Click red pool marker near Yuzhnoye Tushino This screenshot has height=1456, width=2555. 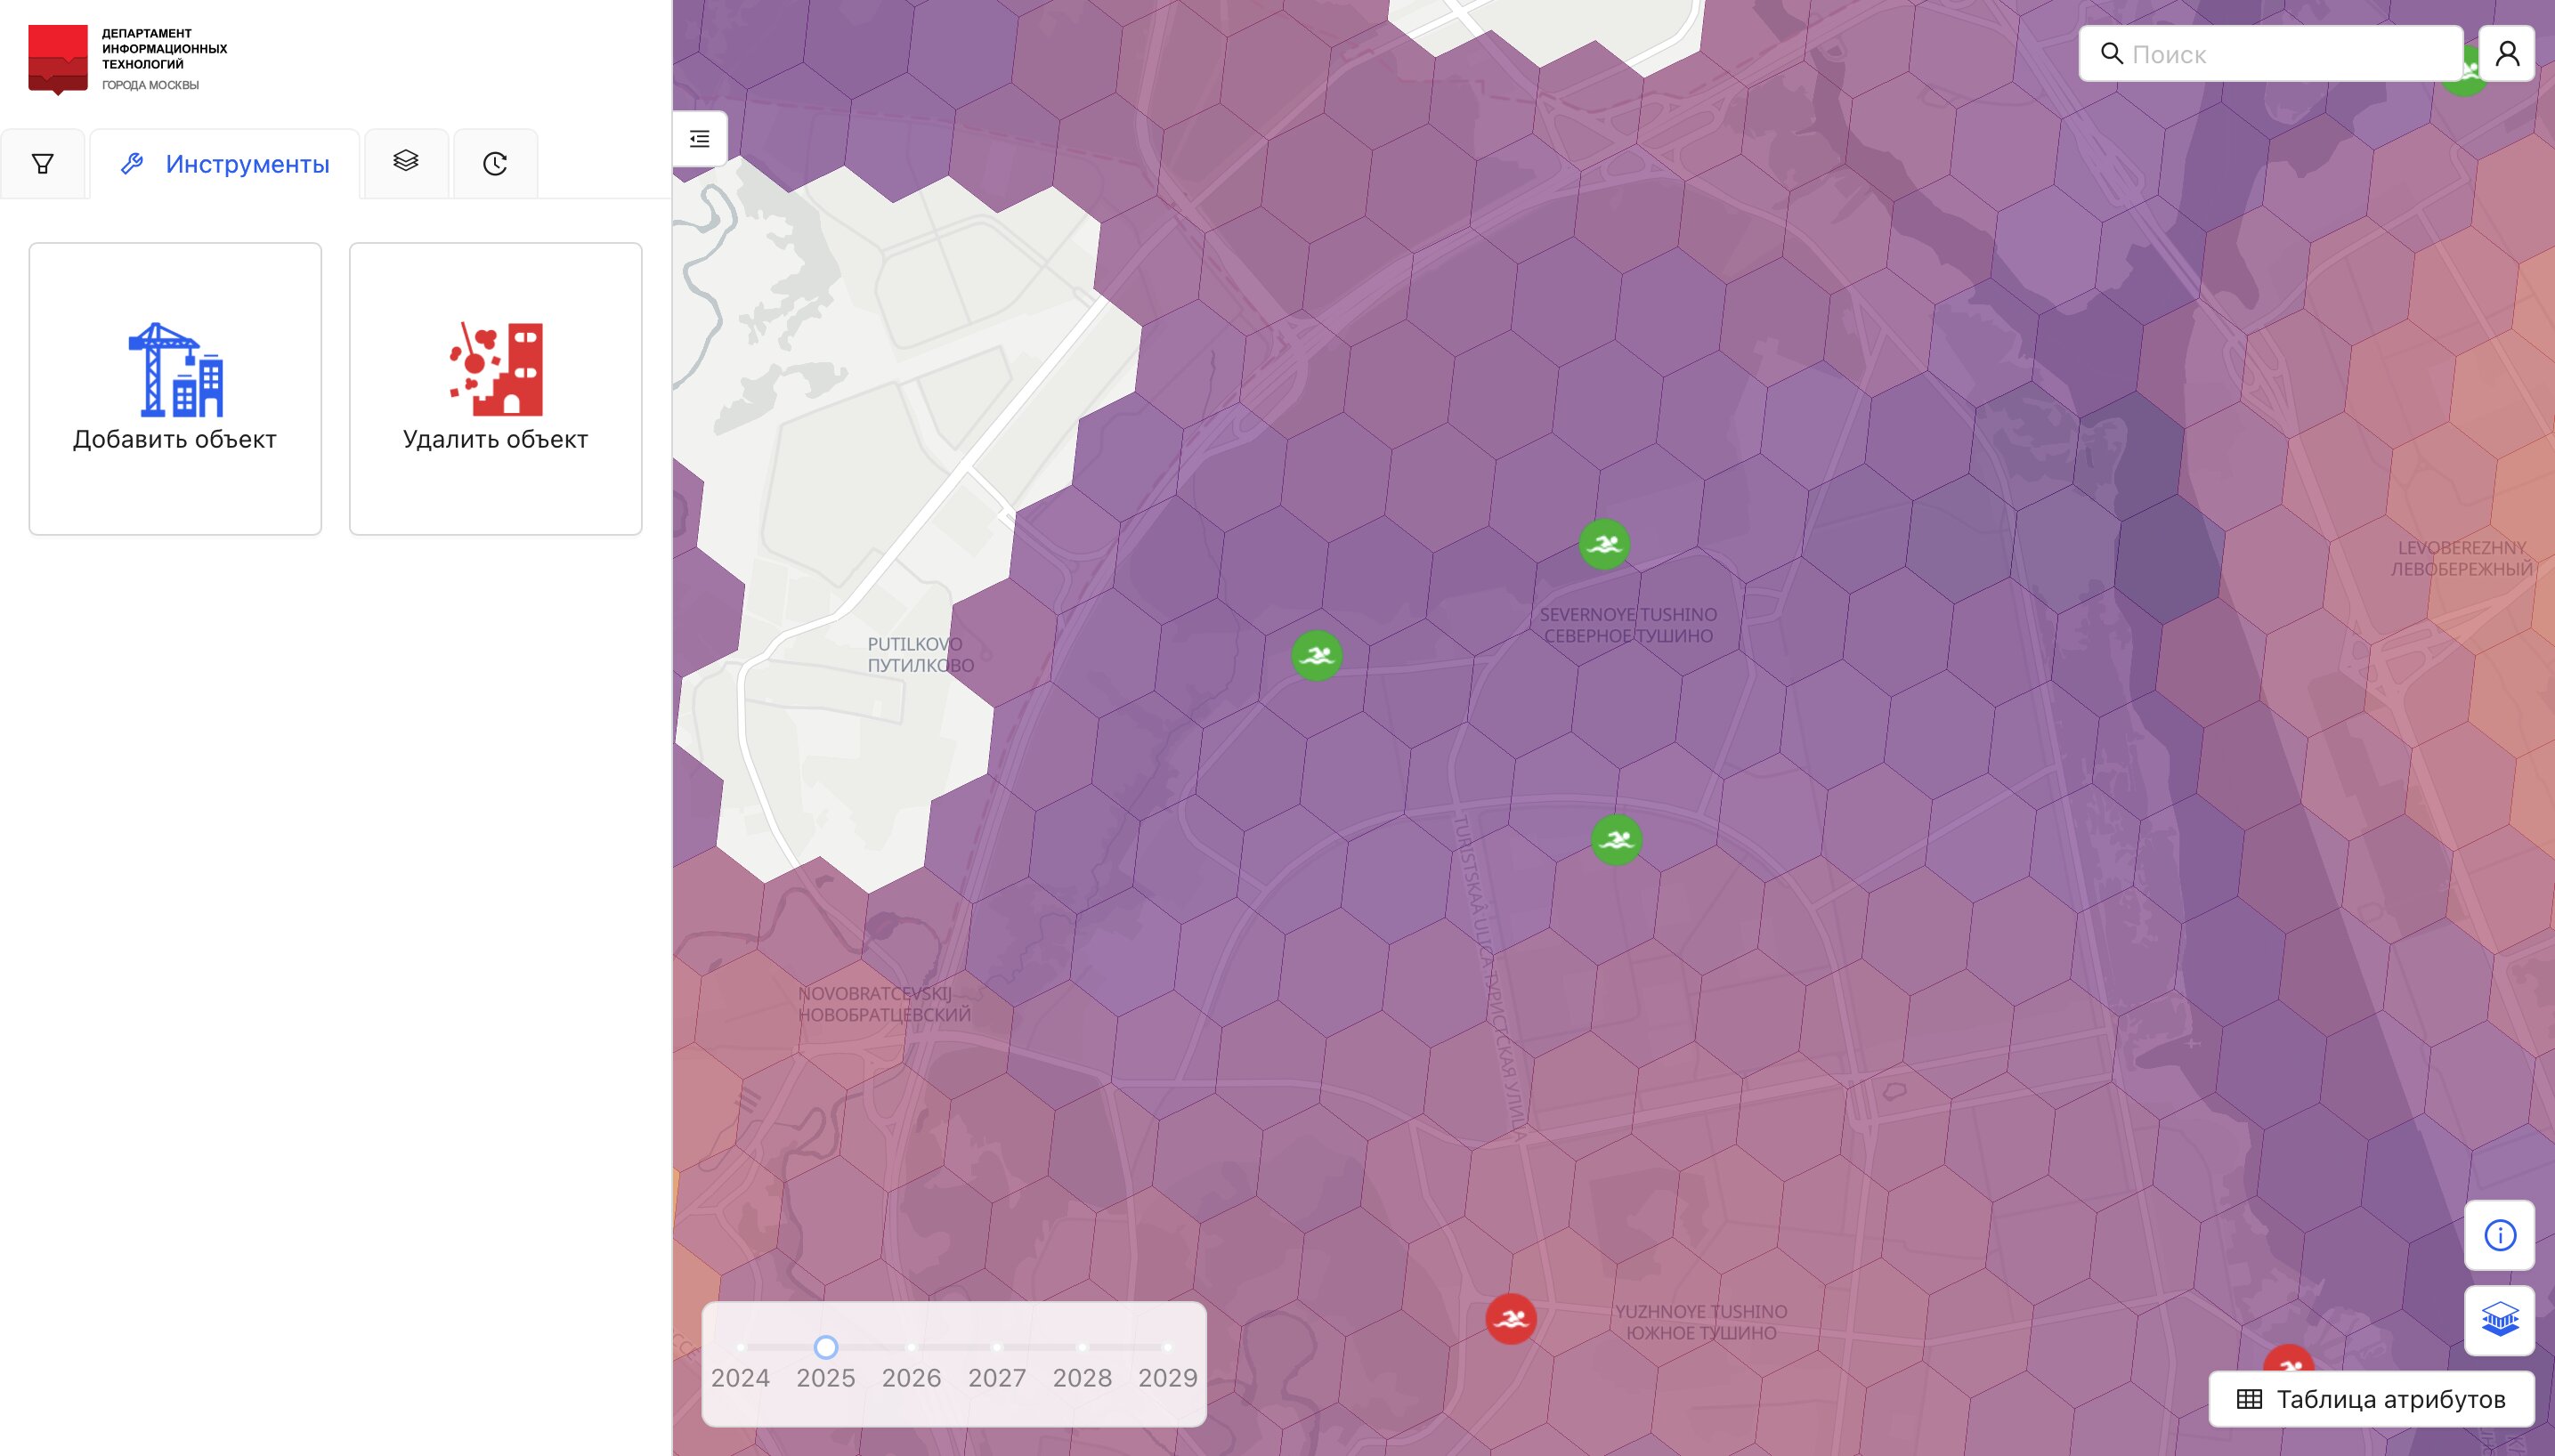point(1510,1319)
